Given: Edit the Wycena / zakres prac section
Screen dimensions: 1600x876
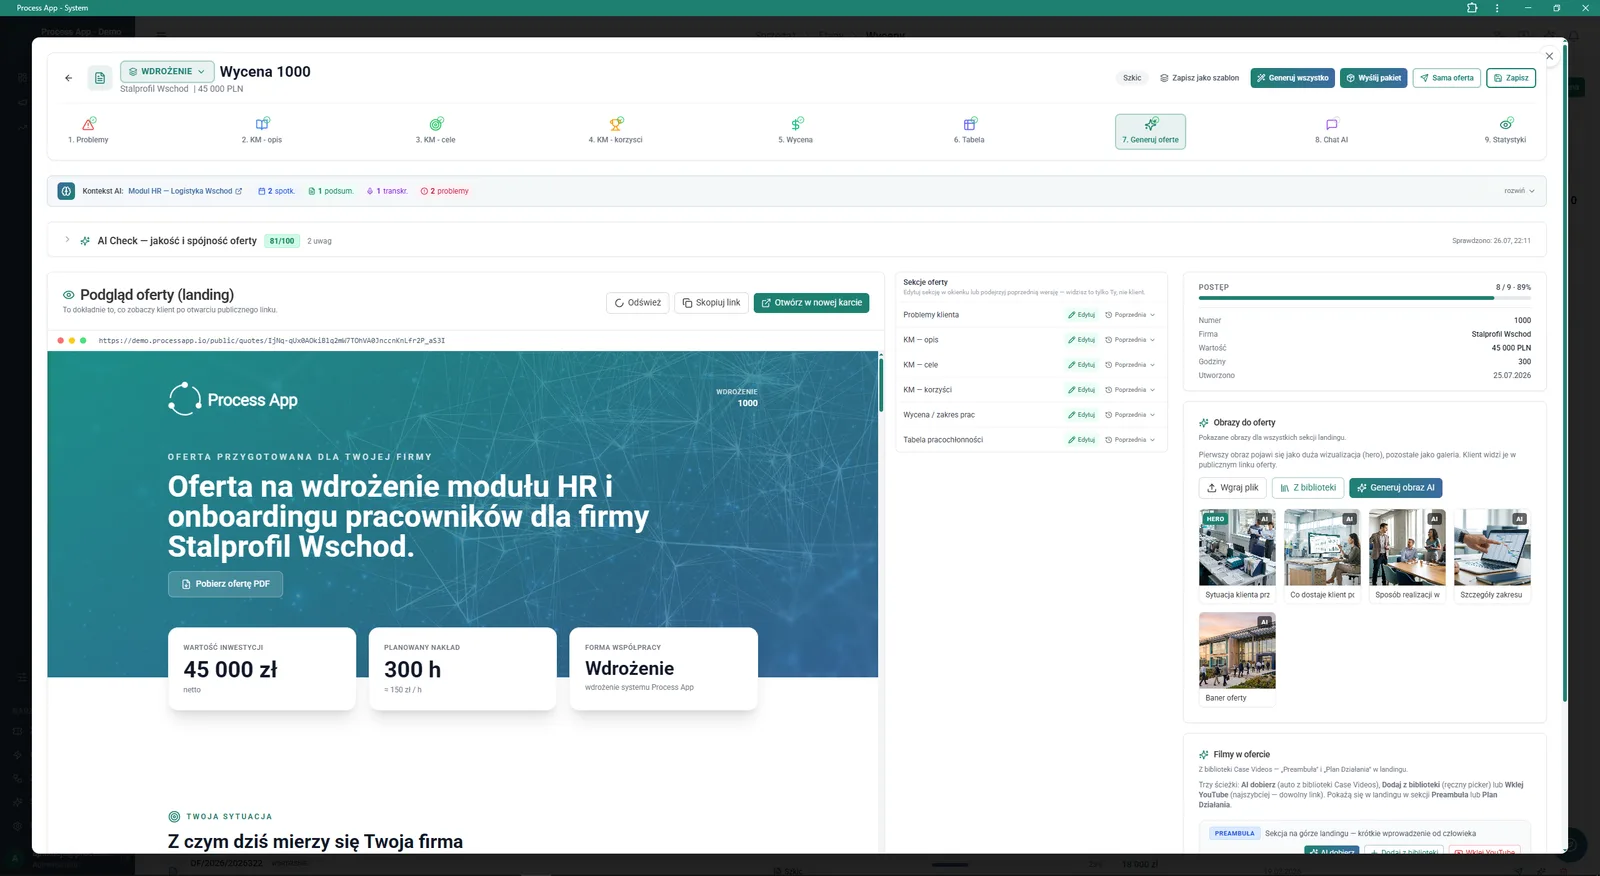Looking at the screenshot, I should 1081,415.
